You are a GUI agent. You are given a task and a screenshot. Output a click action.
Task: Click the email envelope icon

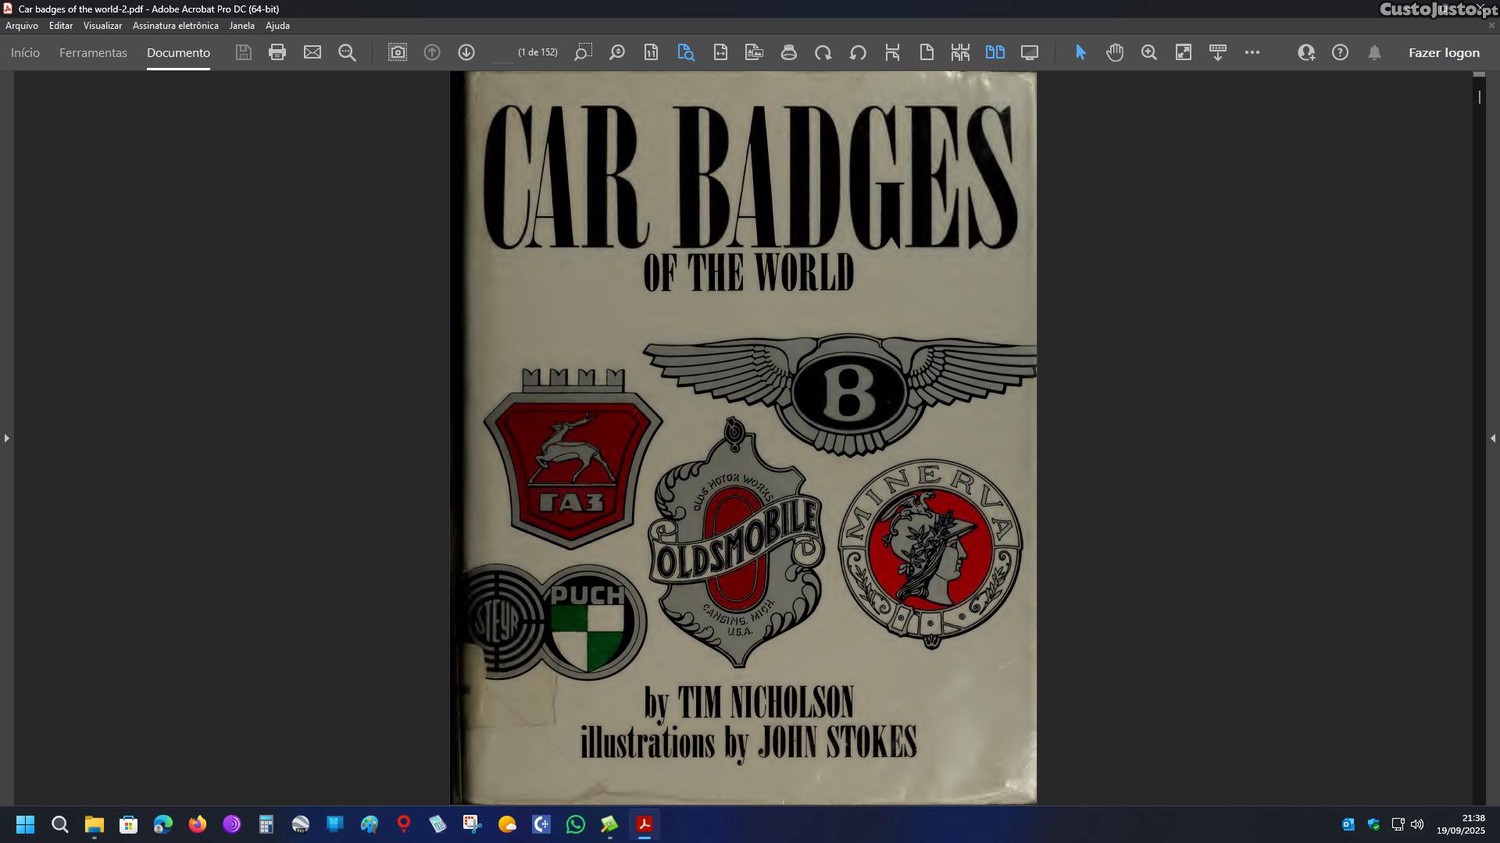tap(312, 52)
